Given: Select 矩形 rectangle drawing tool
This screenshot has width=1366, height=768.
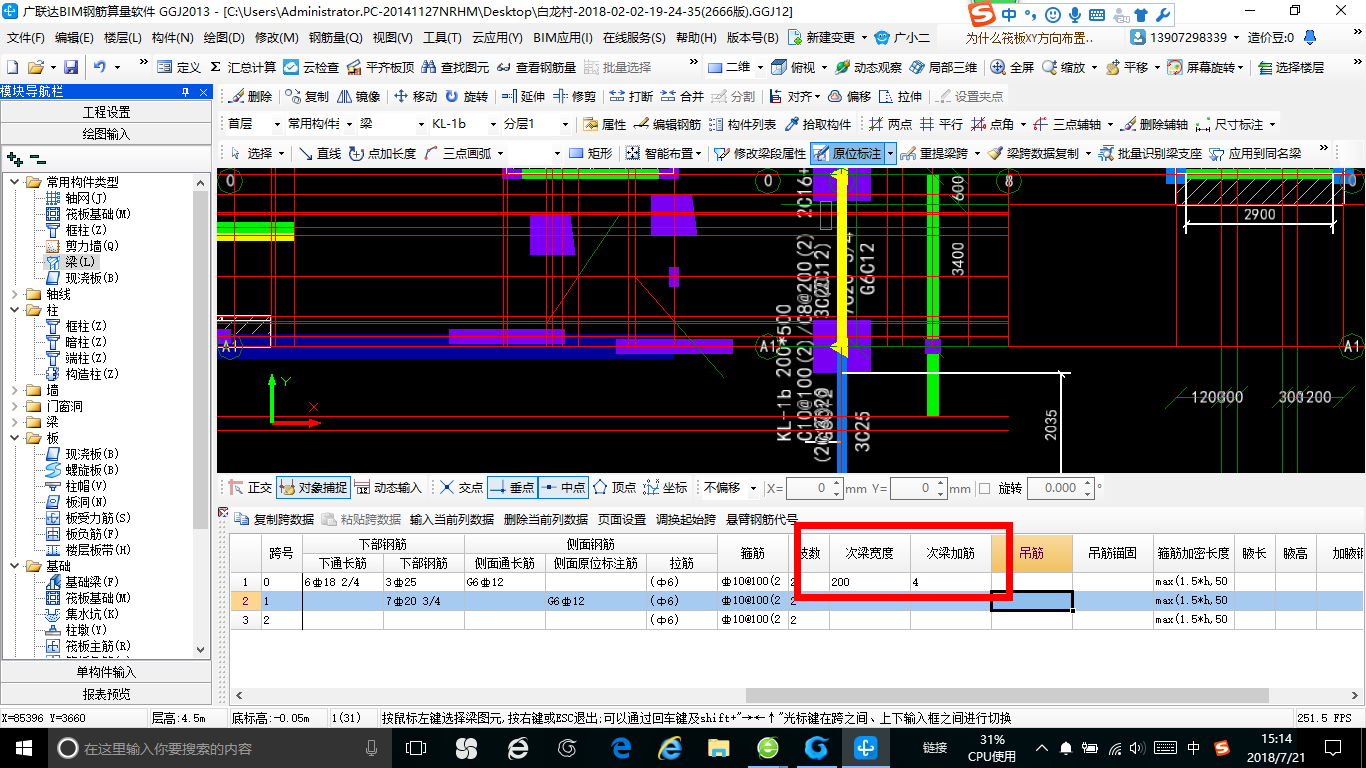Looking at the screenshot, I should 590,153.
